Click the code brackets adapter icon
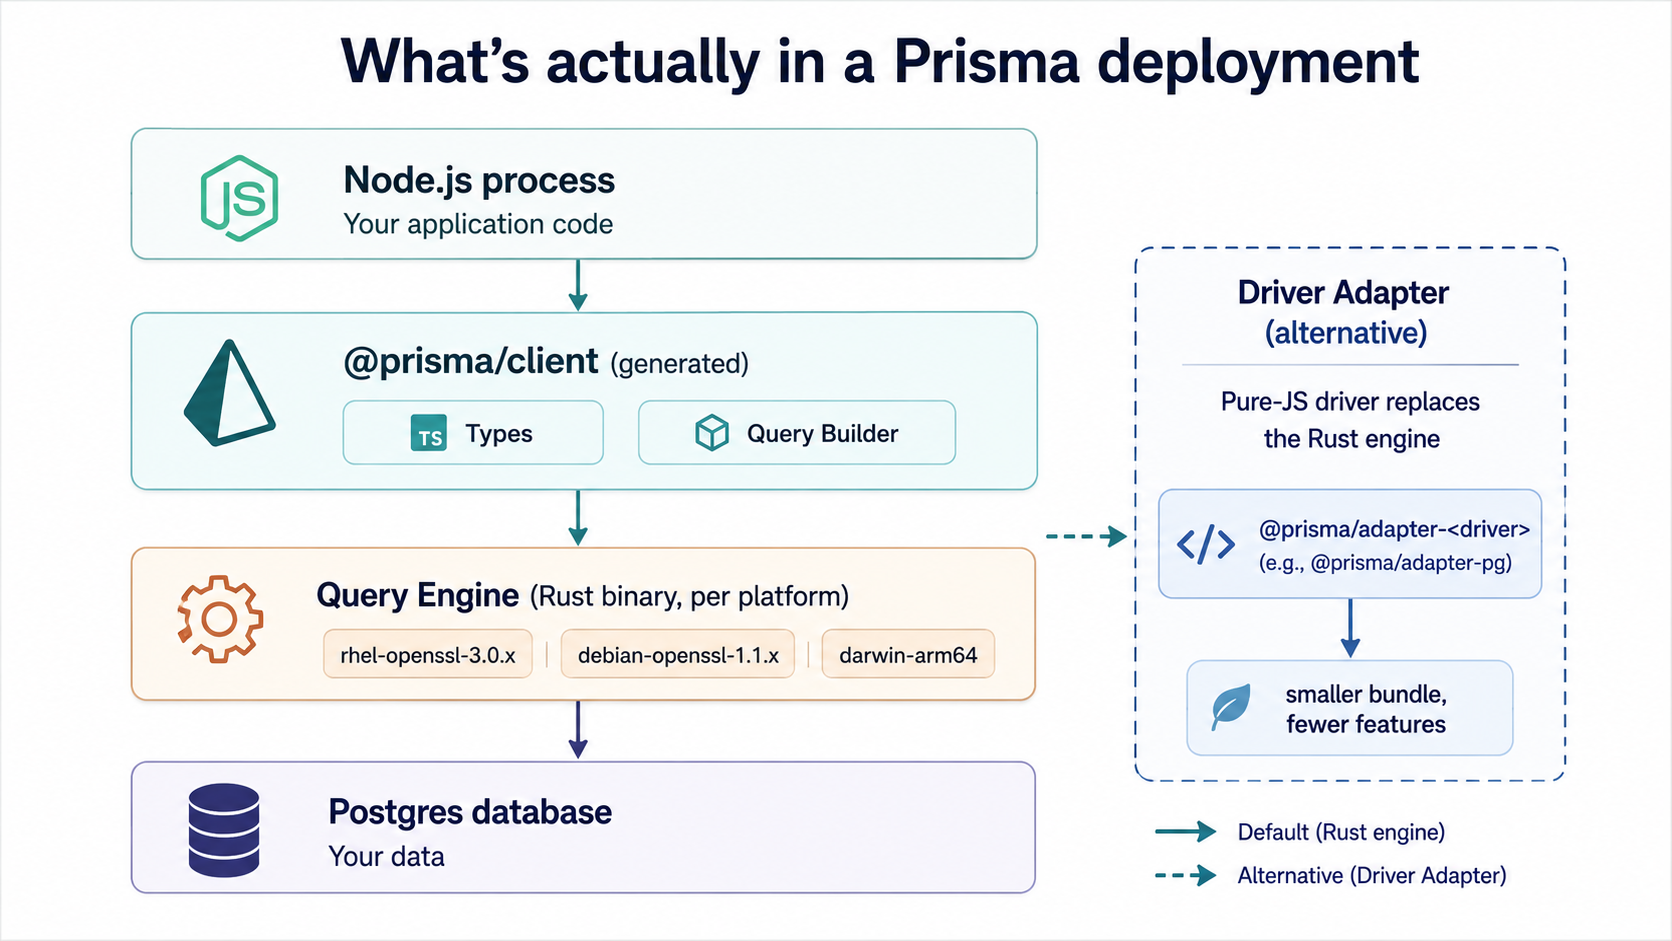The image size is (1672, 941). [1206, 545]
